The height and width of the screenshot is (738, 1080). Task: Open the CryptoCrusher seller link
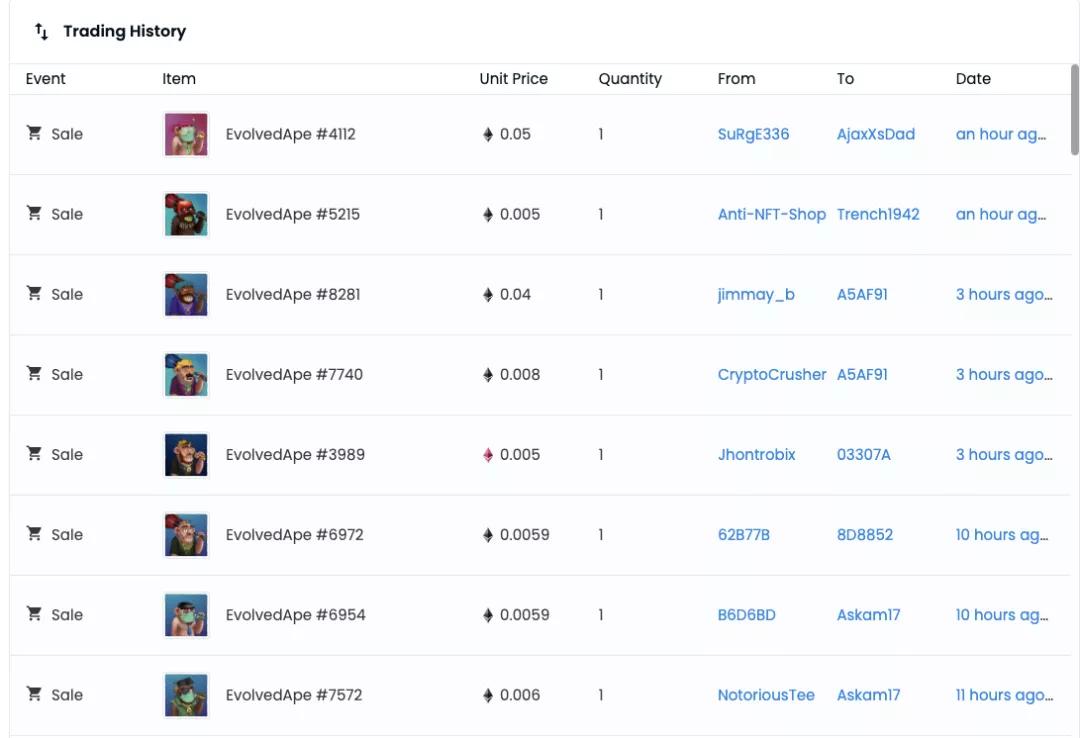pos(771,374)
